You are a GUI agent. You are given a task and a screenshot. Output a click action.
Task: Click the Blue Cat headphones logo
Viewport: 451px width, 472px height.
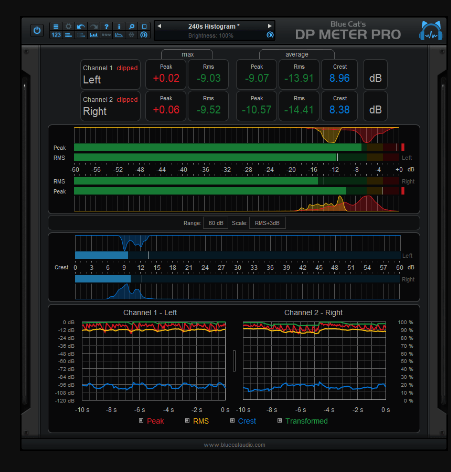tap(431, 31)
